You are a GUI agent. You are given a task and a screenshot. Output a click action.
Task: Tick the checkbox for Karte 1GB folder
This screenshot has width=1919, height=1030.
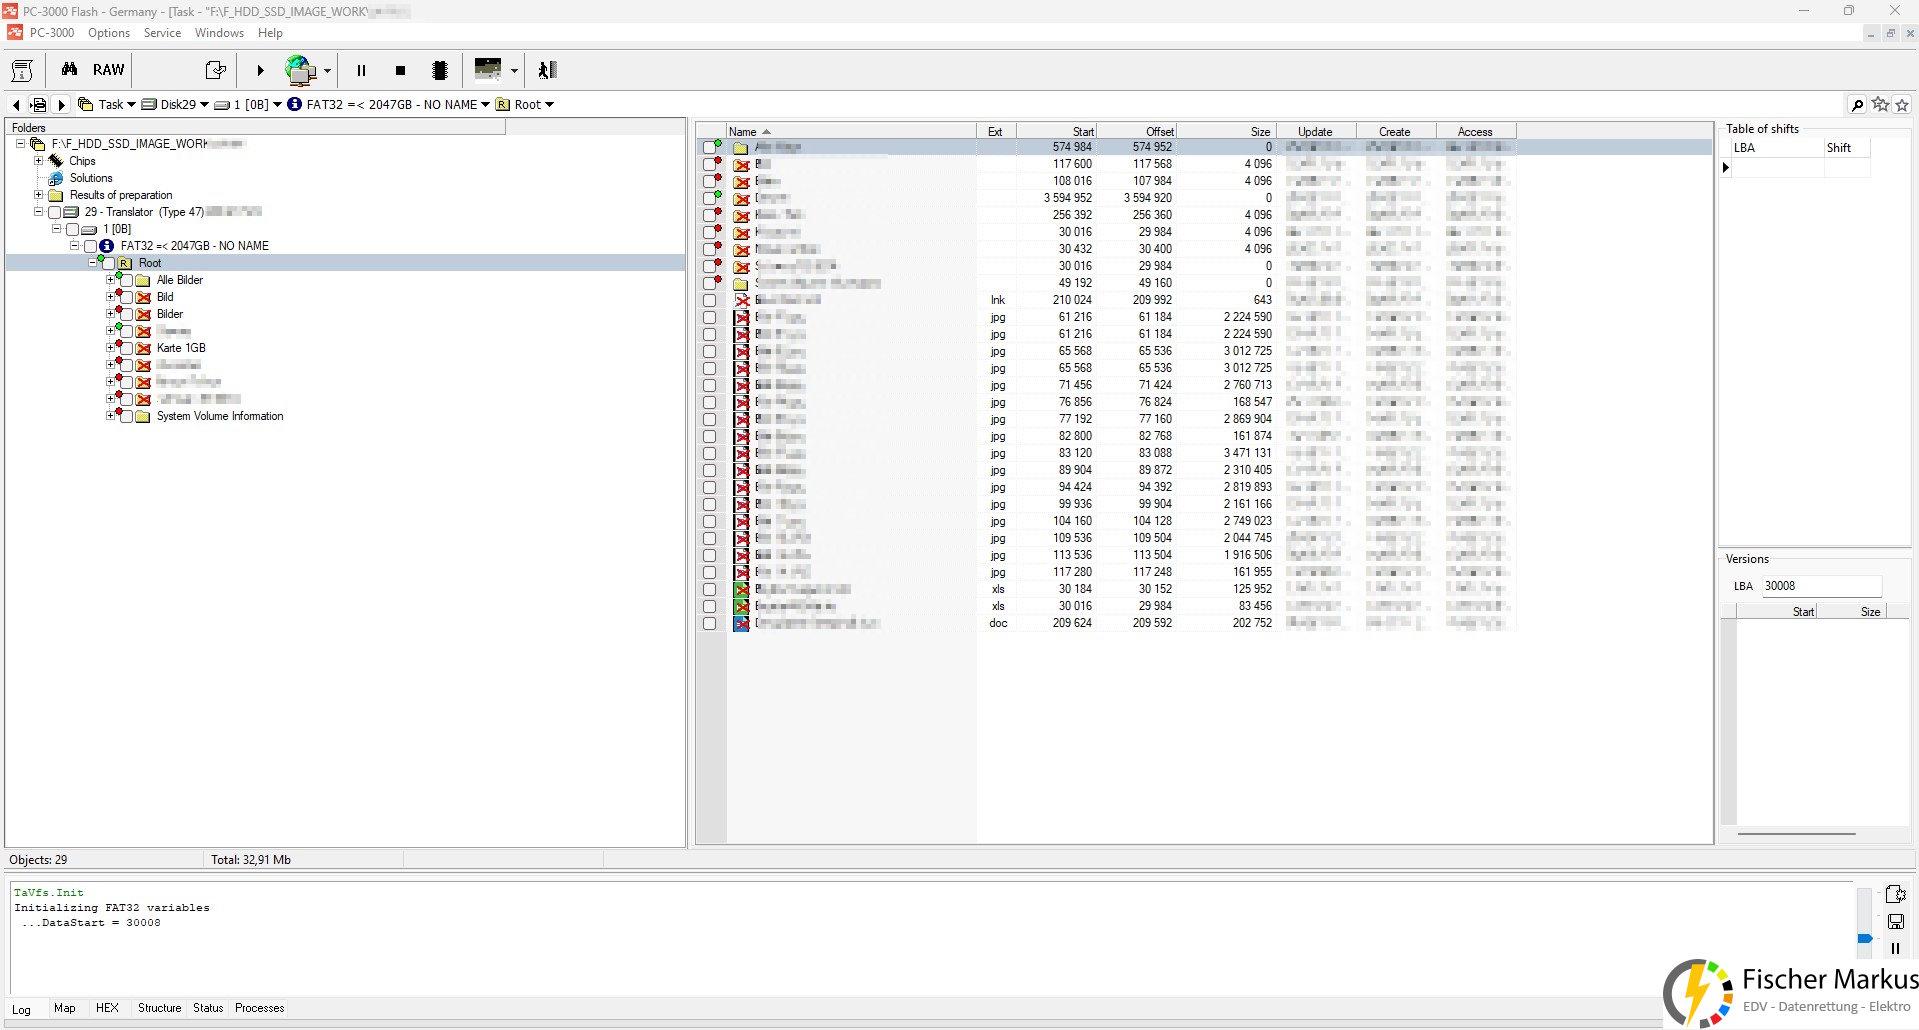point(127,349)
